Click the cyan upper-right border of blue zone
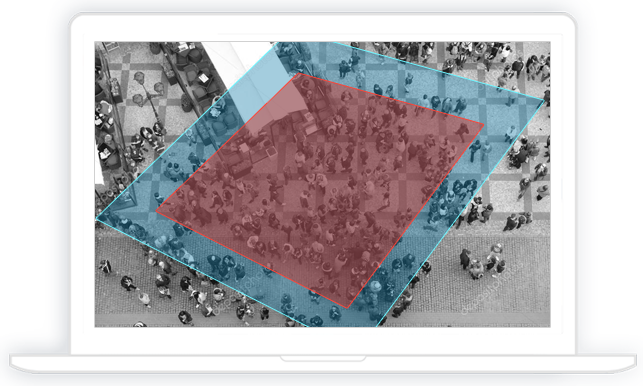This screenshot has width=643, height=386. click(438, 71)
